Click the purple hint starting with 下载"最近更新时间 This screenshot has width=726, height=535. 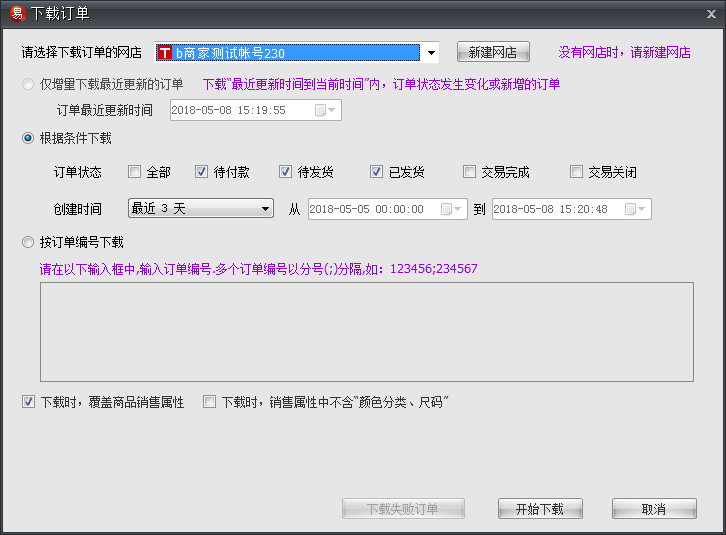pos(381,84)
